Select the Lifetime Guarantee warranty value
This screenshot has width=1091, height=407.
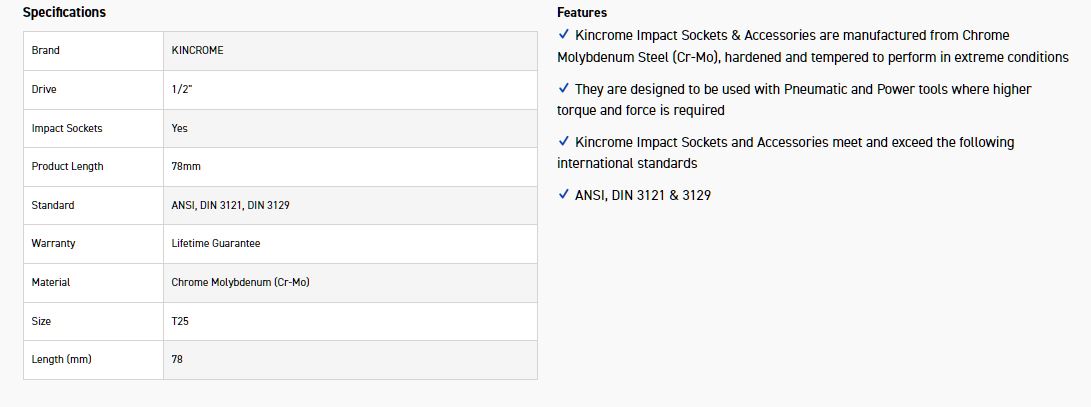[216, 244]
